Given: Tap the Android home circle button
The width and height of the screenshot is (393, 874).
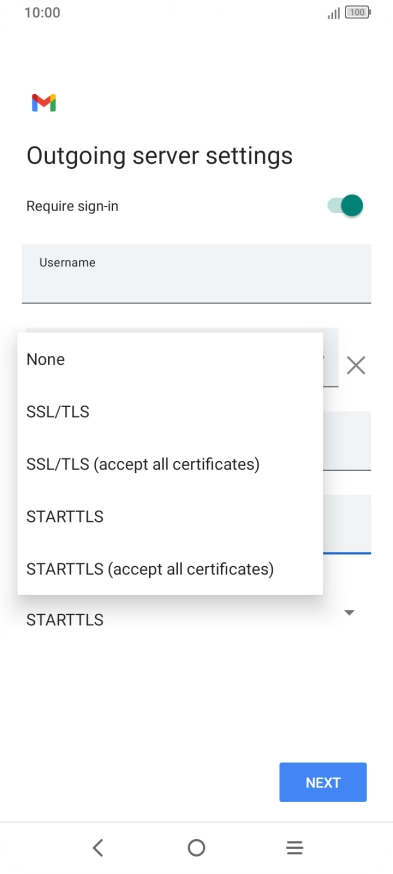Looking at the screenshot, I should coord(196,848).
